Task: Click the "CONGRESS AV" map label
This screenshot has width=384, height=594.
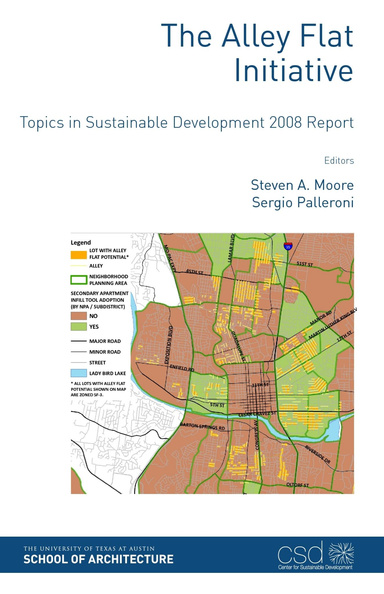Action: pos(256,436)
